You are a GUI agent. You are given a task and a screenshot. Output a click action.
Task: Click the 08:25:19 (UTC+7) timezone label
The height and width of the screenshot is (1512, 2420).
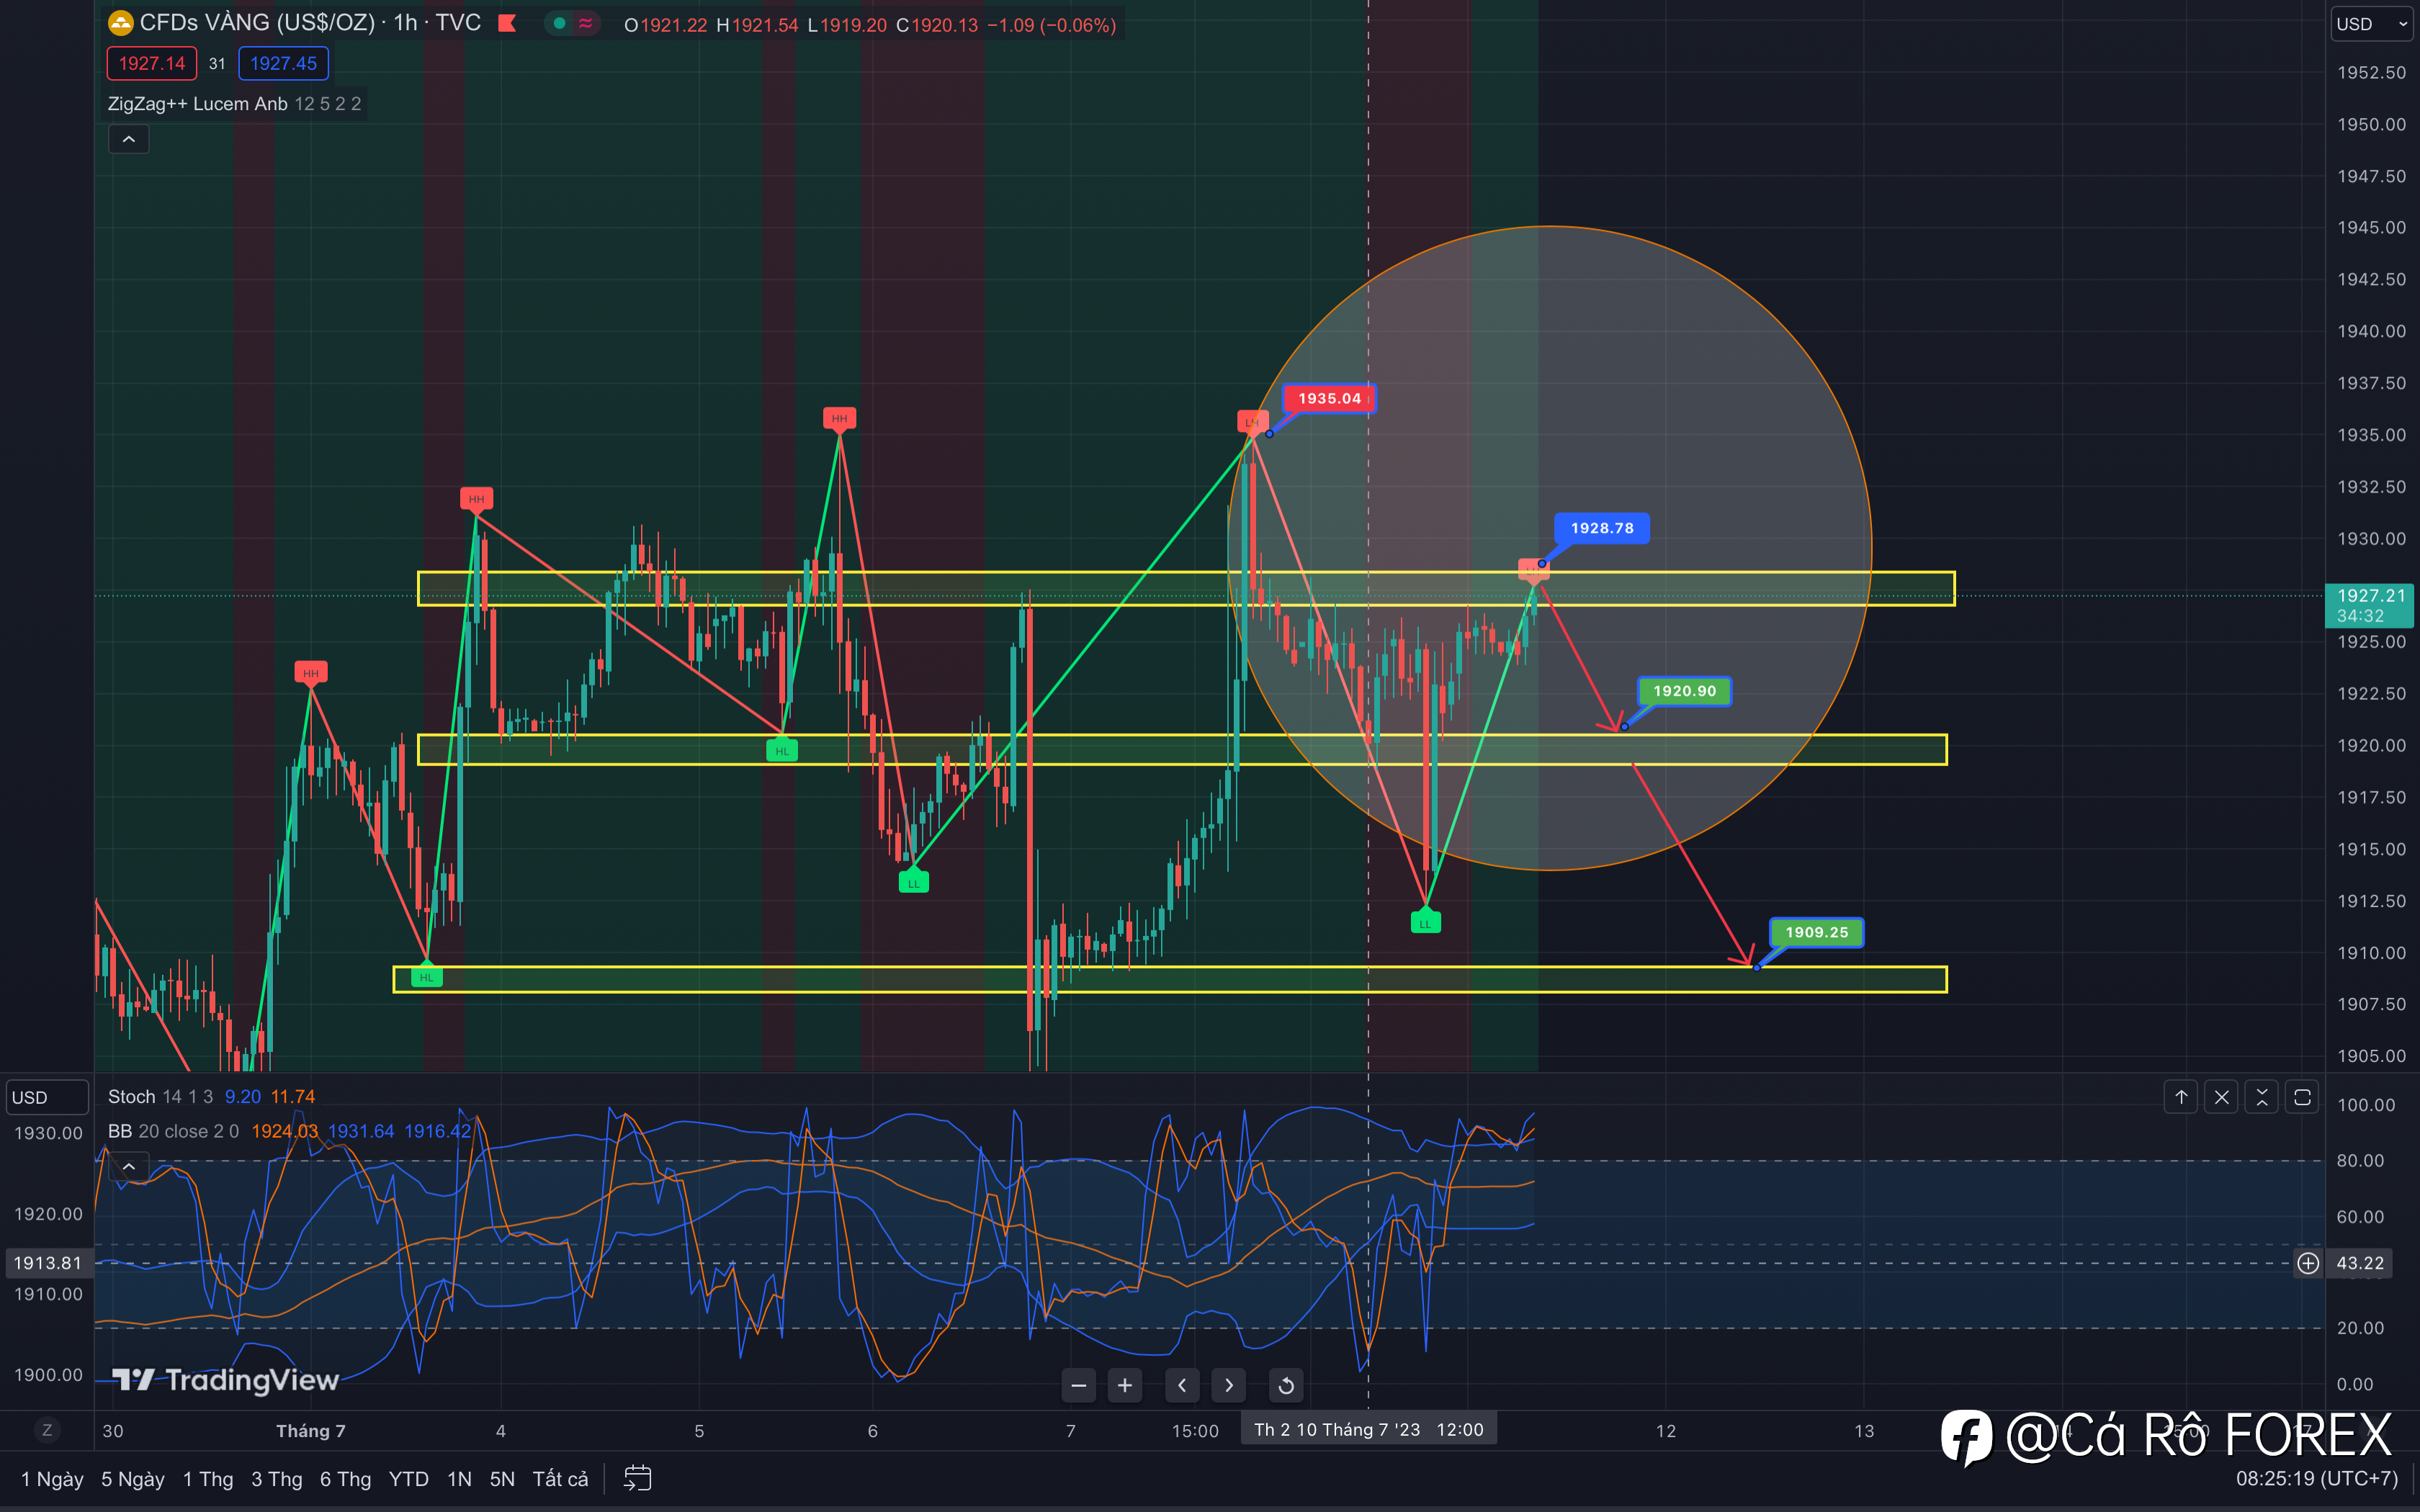point(2316,1478)
